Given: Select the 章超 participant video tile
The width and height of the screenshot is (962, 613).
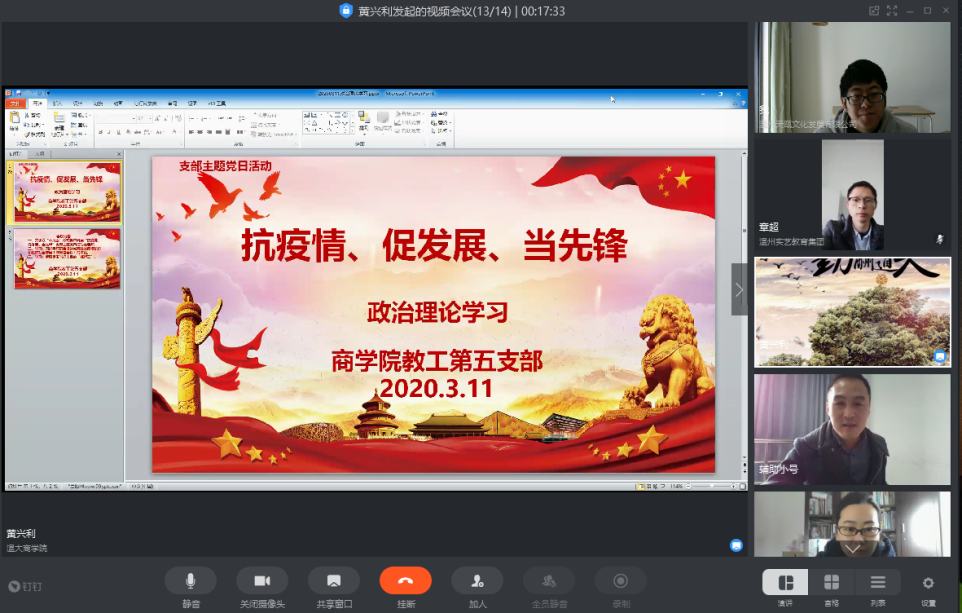Looking at the screenshot, I should 852,195.
